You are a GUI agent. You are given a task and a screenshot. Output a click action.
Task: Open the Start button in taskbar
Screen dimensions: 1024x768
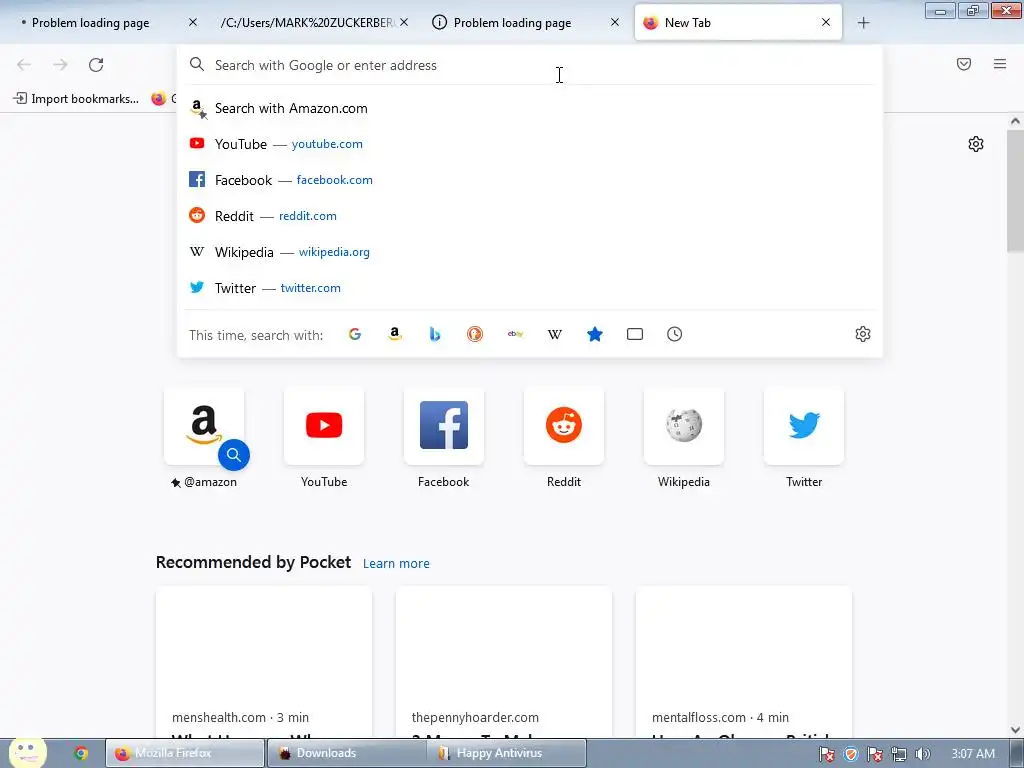tap(27, 752)
